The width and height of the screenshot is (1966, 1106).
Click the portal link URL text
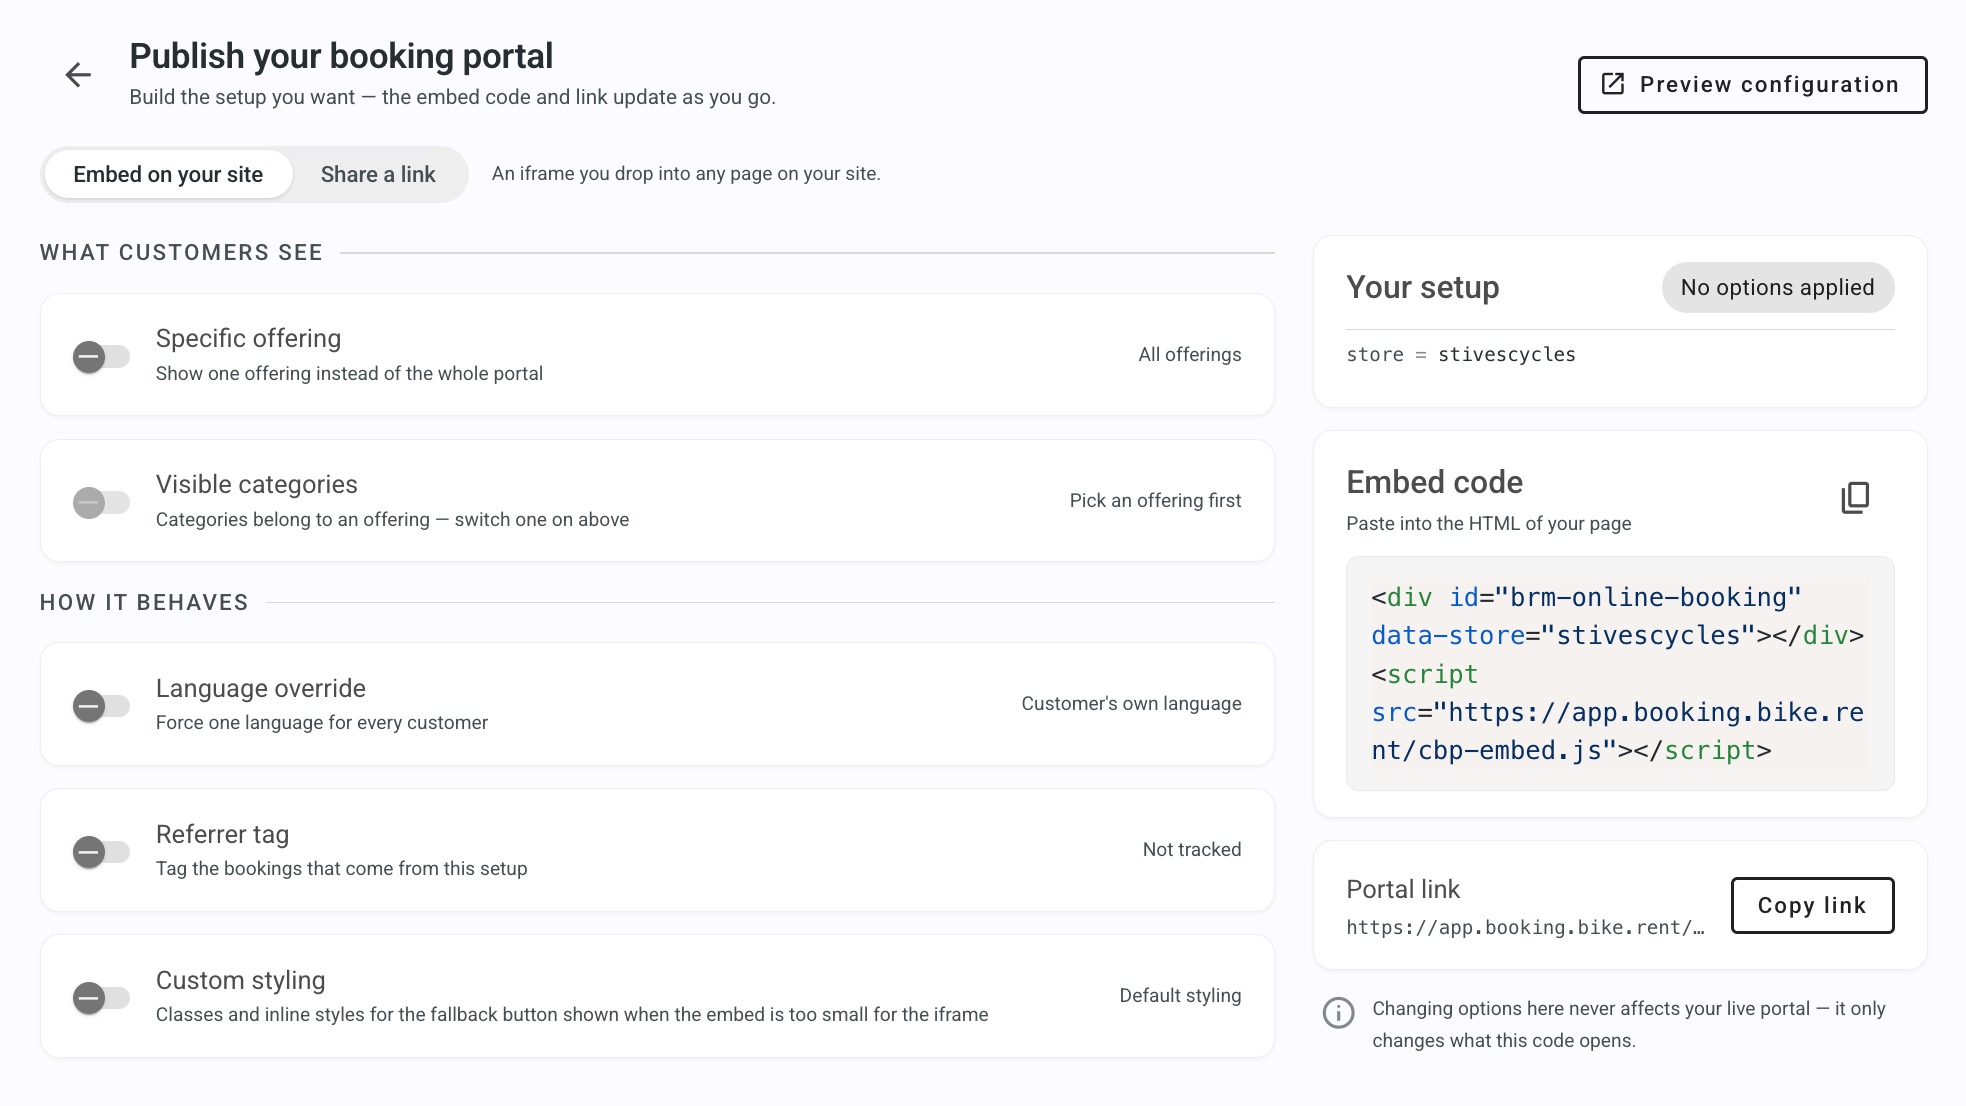click(1525, 927)
